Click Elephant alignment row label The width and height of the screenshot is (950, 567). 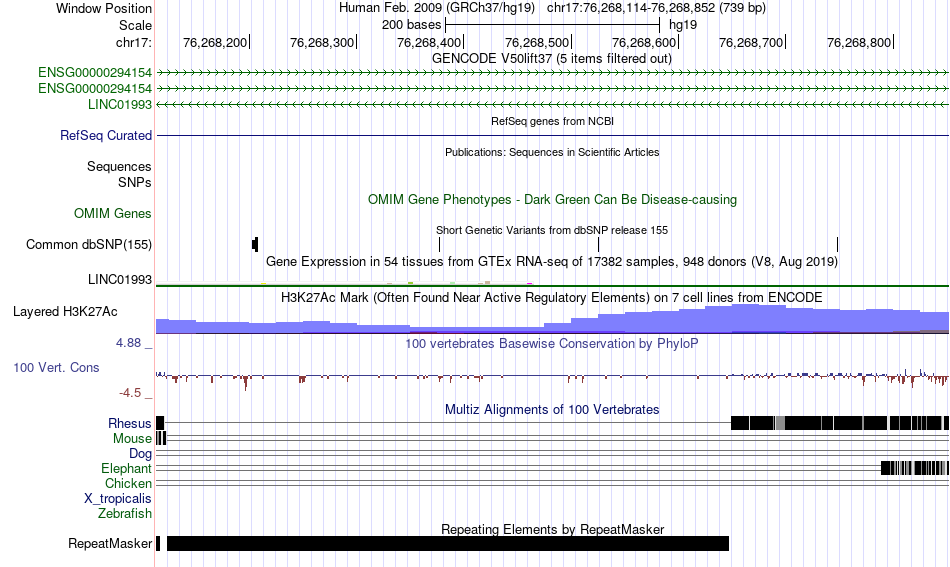127,468
